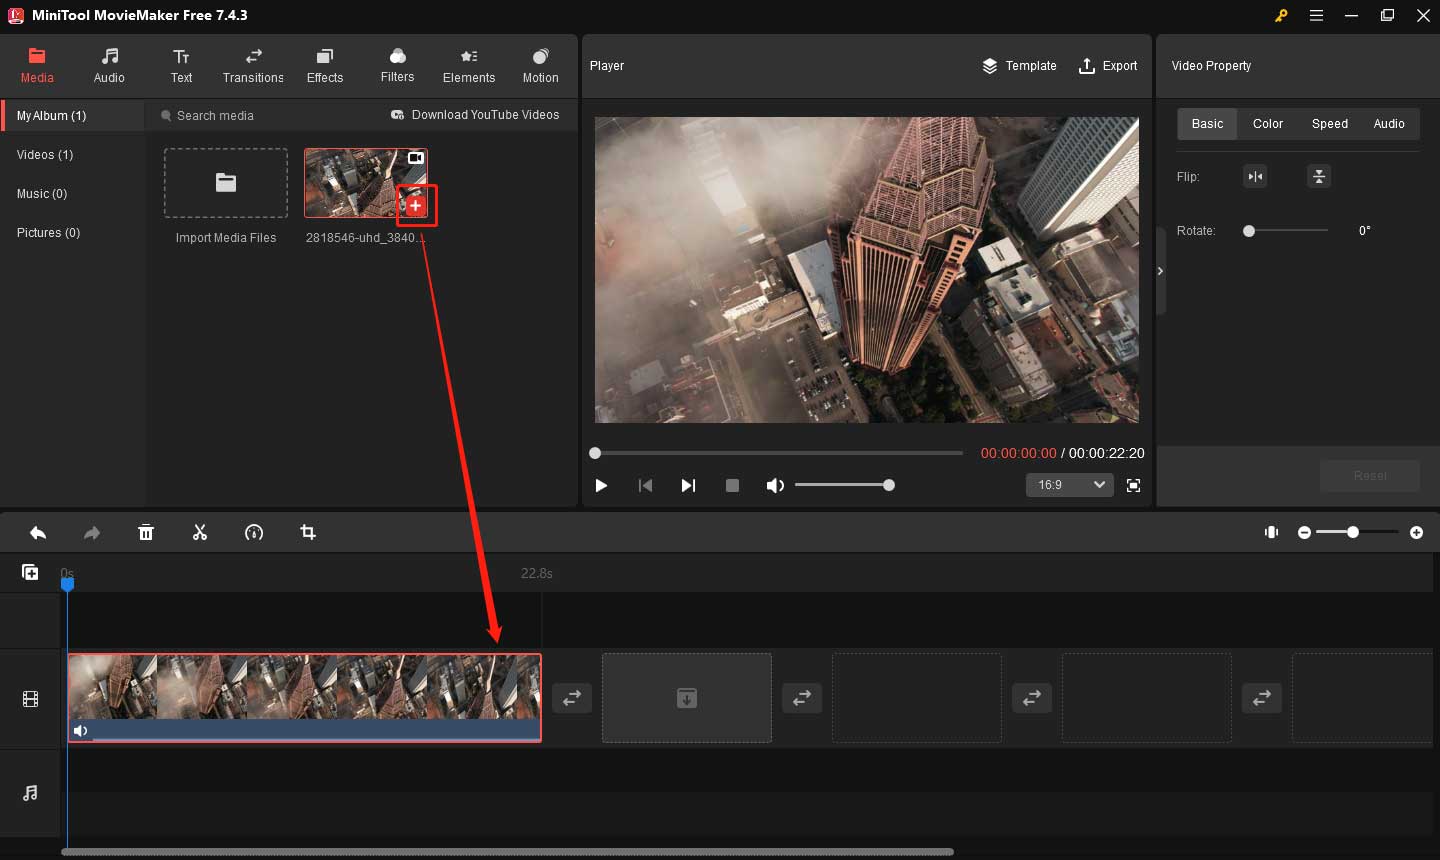
Task: Switch to Speed property tab
Action: [x=1330, y=124]
